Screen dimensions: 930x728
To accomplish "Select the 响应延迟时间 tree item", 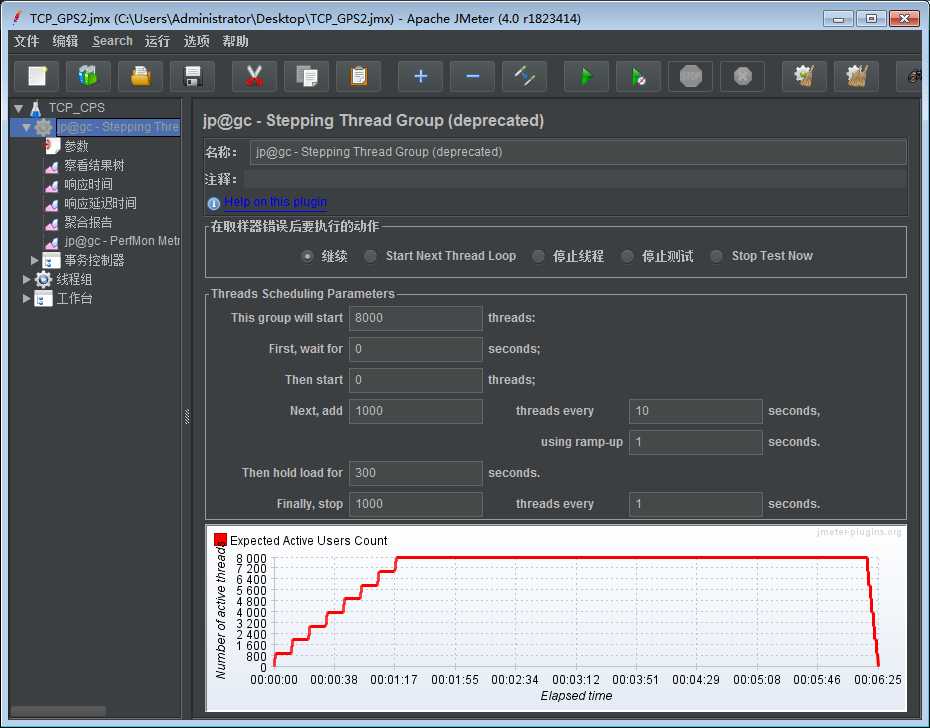I will tap(100, 204).
